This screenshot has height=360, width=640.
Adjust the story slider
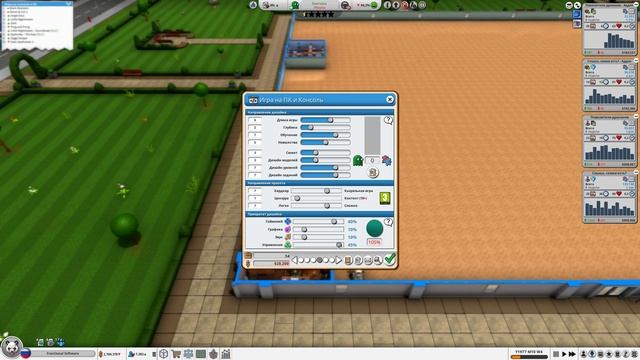tap(325, 152)
